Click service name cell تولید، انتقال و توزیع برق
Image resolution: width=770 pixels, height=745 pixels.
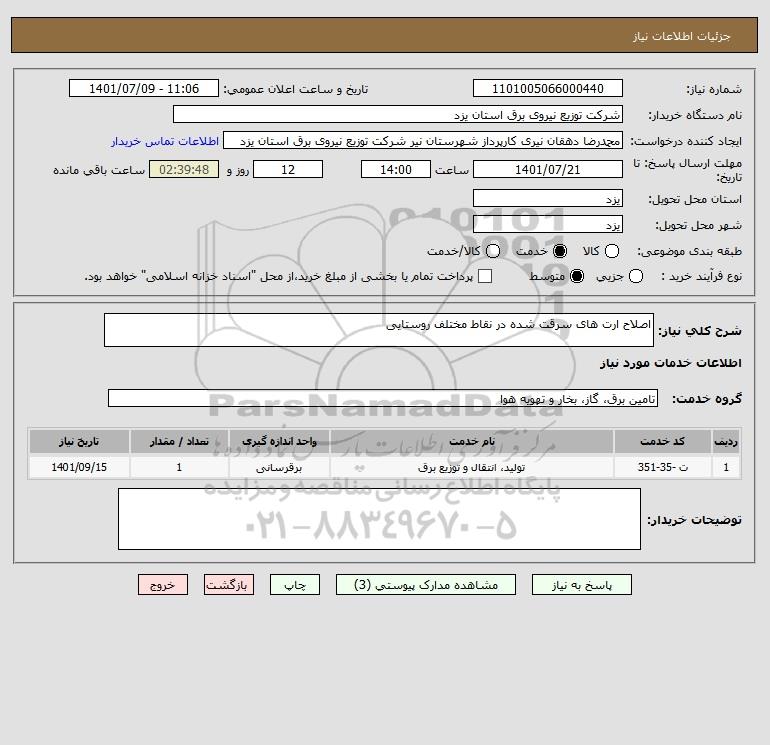[472, 468]
